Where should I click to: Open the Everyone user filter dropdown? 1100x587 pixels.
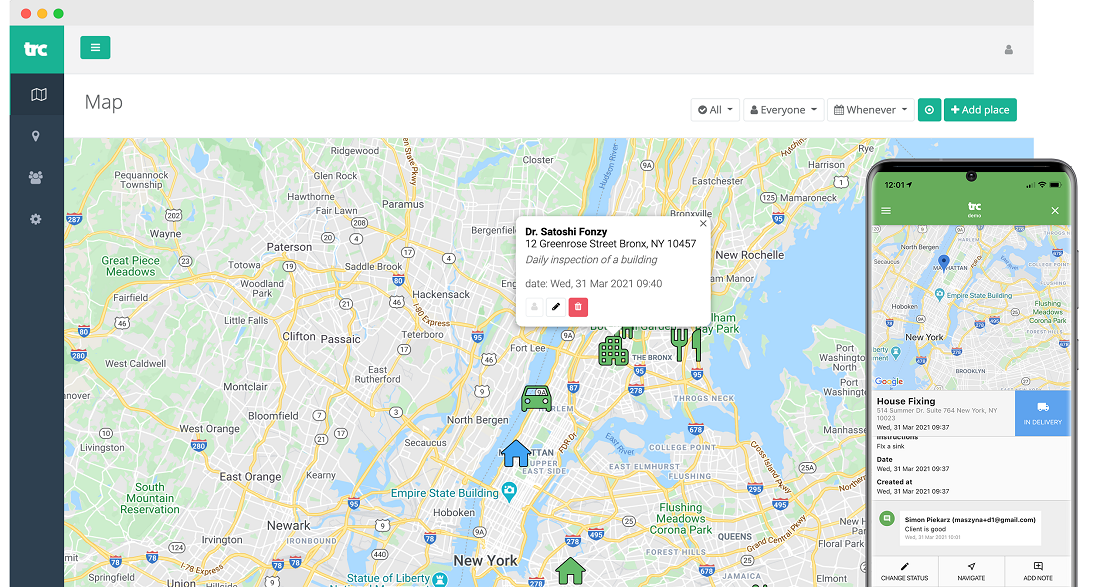click(x=783, y=109)
